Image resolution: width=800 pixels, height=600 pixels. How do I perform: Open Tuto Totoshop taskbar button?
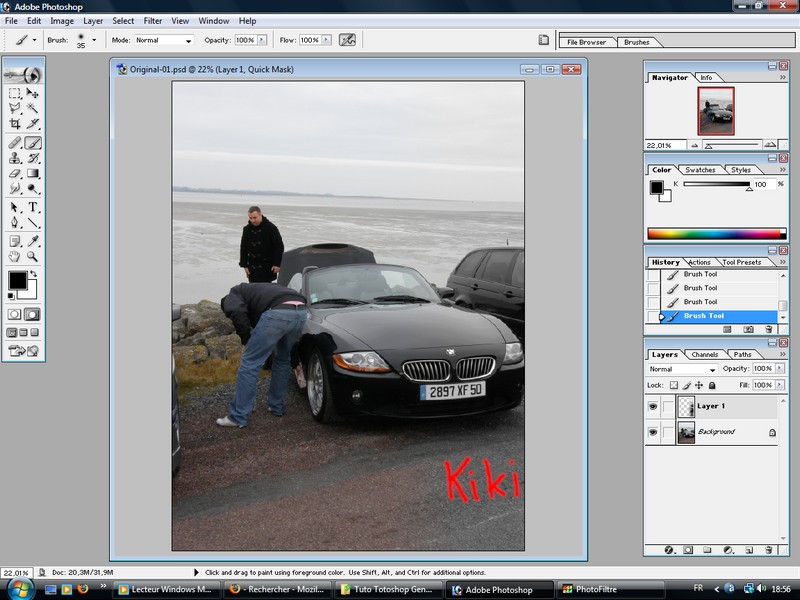click(x=389, y=590)
